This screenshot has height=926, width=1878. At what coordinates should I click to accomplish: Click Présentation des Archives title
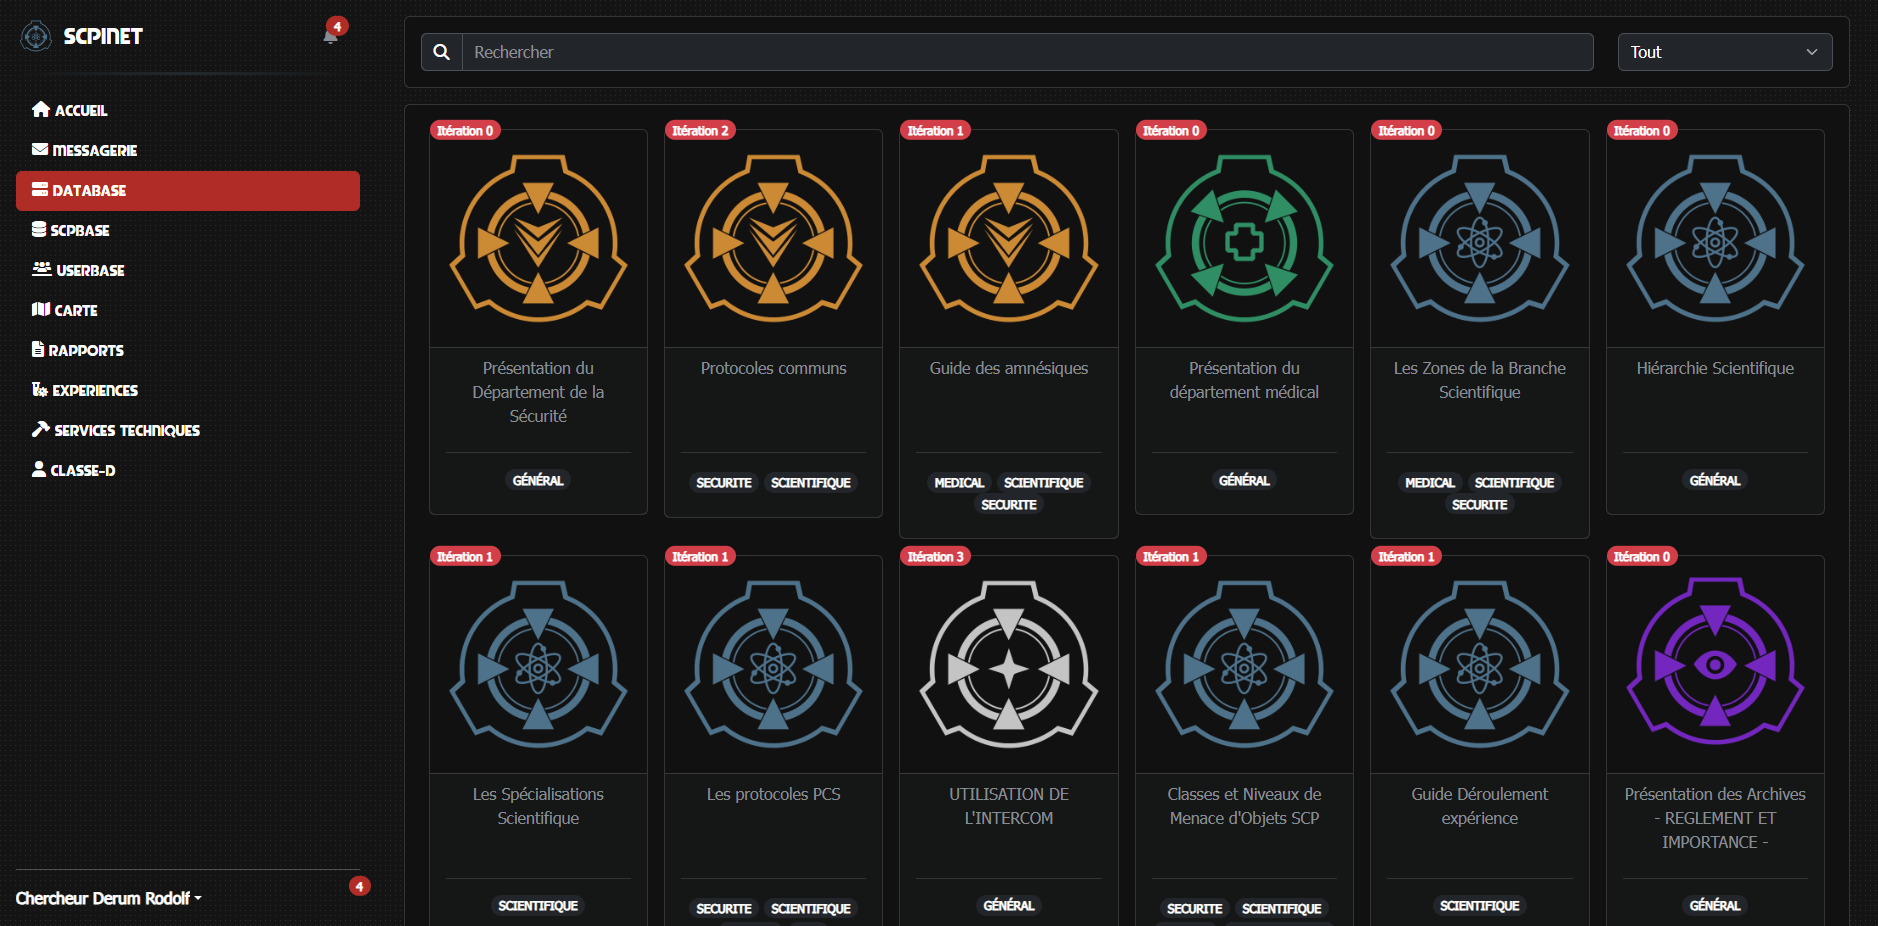[x=1715, y=818]
